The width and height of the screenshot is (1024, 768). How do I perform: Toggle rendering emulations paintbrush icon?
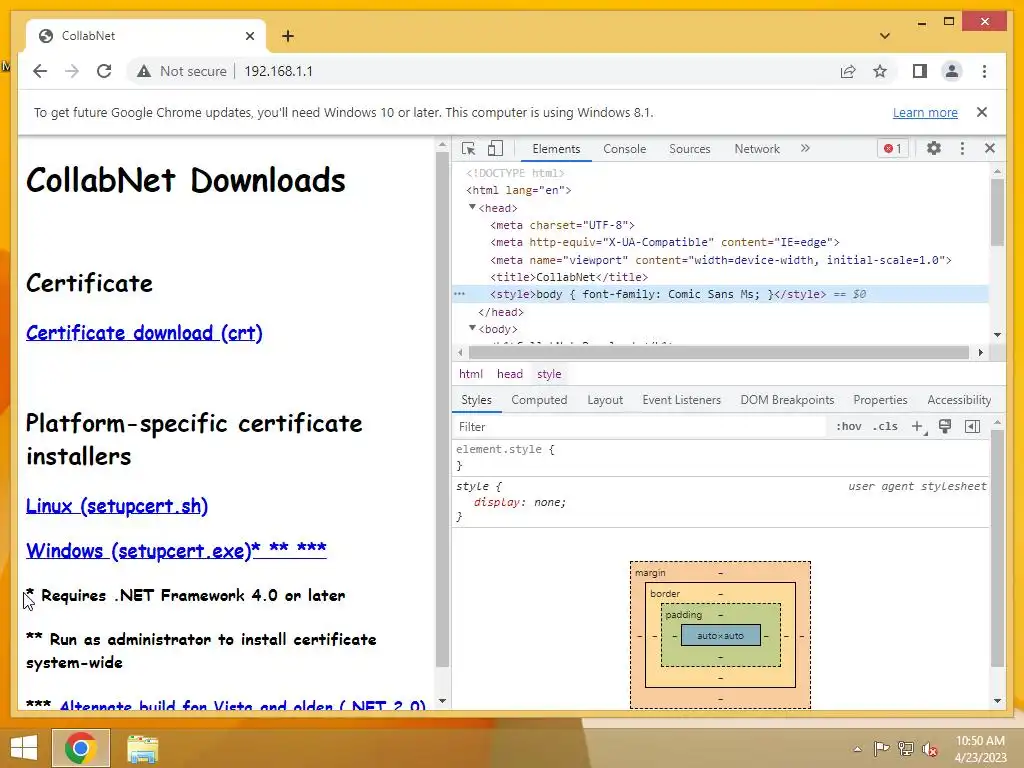point(944,426)
